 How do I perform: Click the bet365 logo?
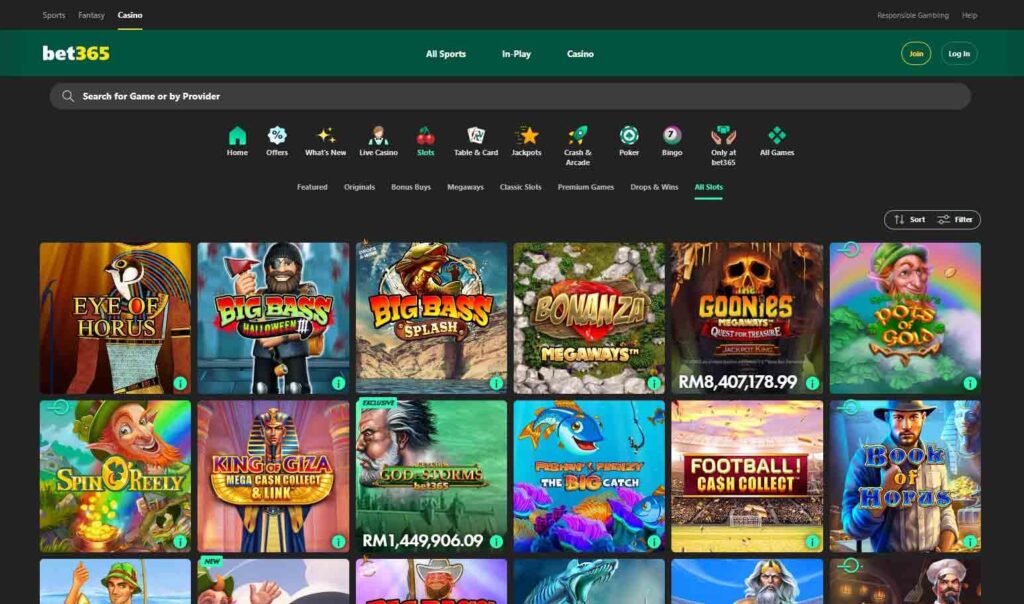(x=76, y=53)
